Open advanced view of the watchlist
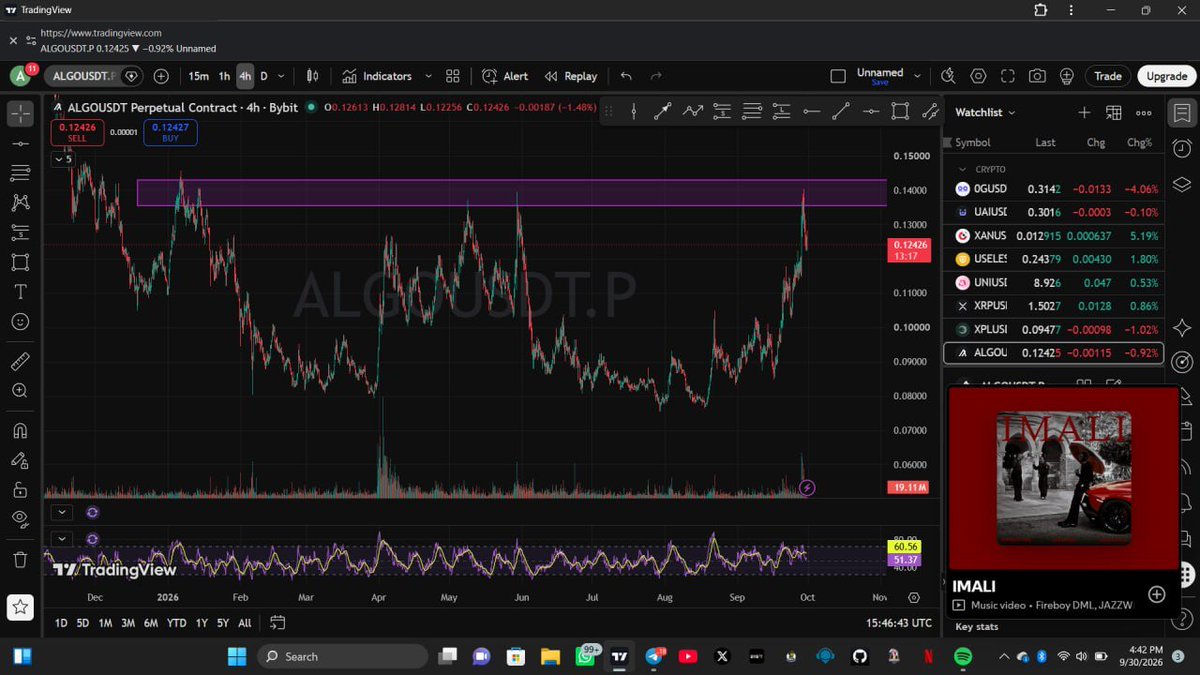 (x=1114, y=113)
